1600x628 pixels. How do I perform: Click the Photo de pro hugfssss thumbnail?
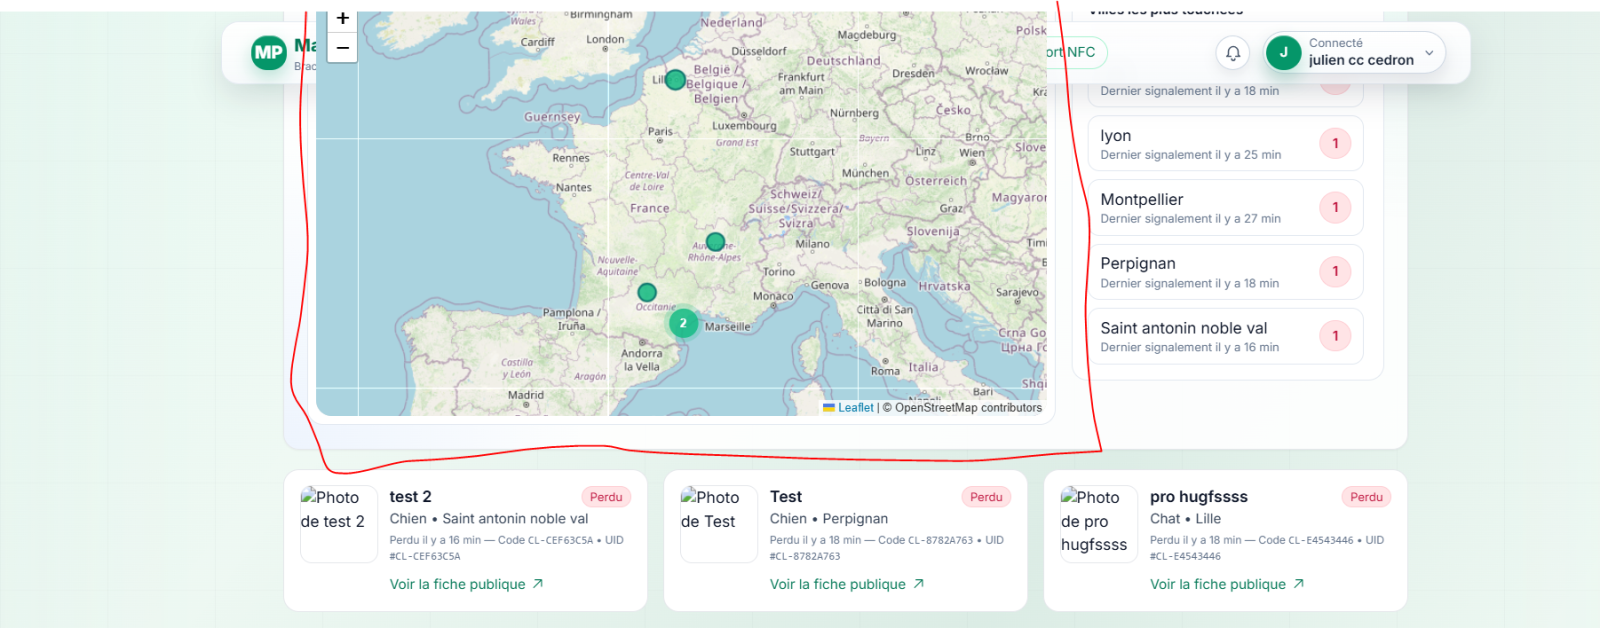(1099, 524)
